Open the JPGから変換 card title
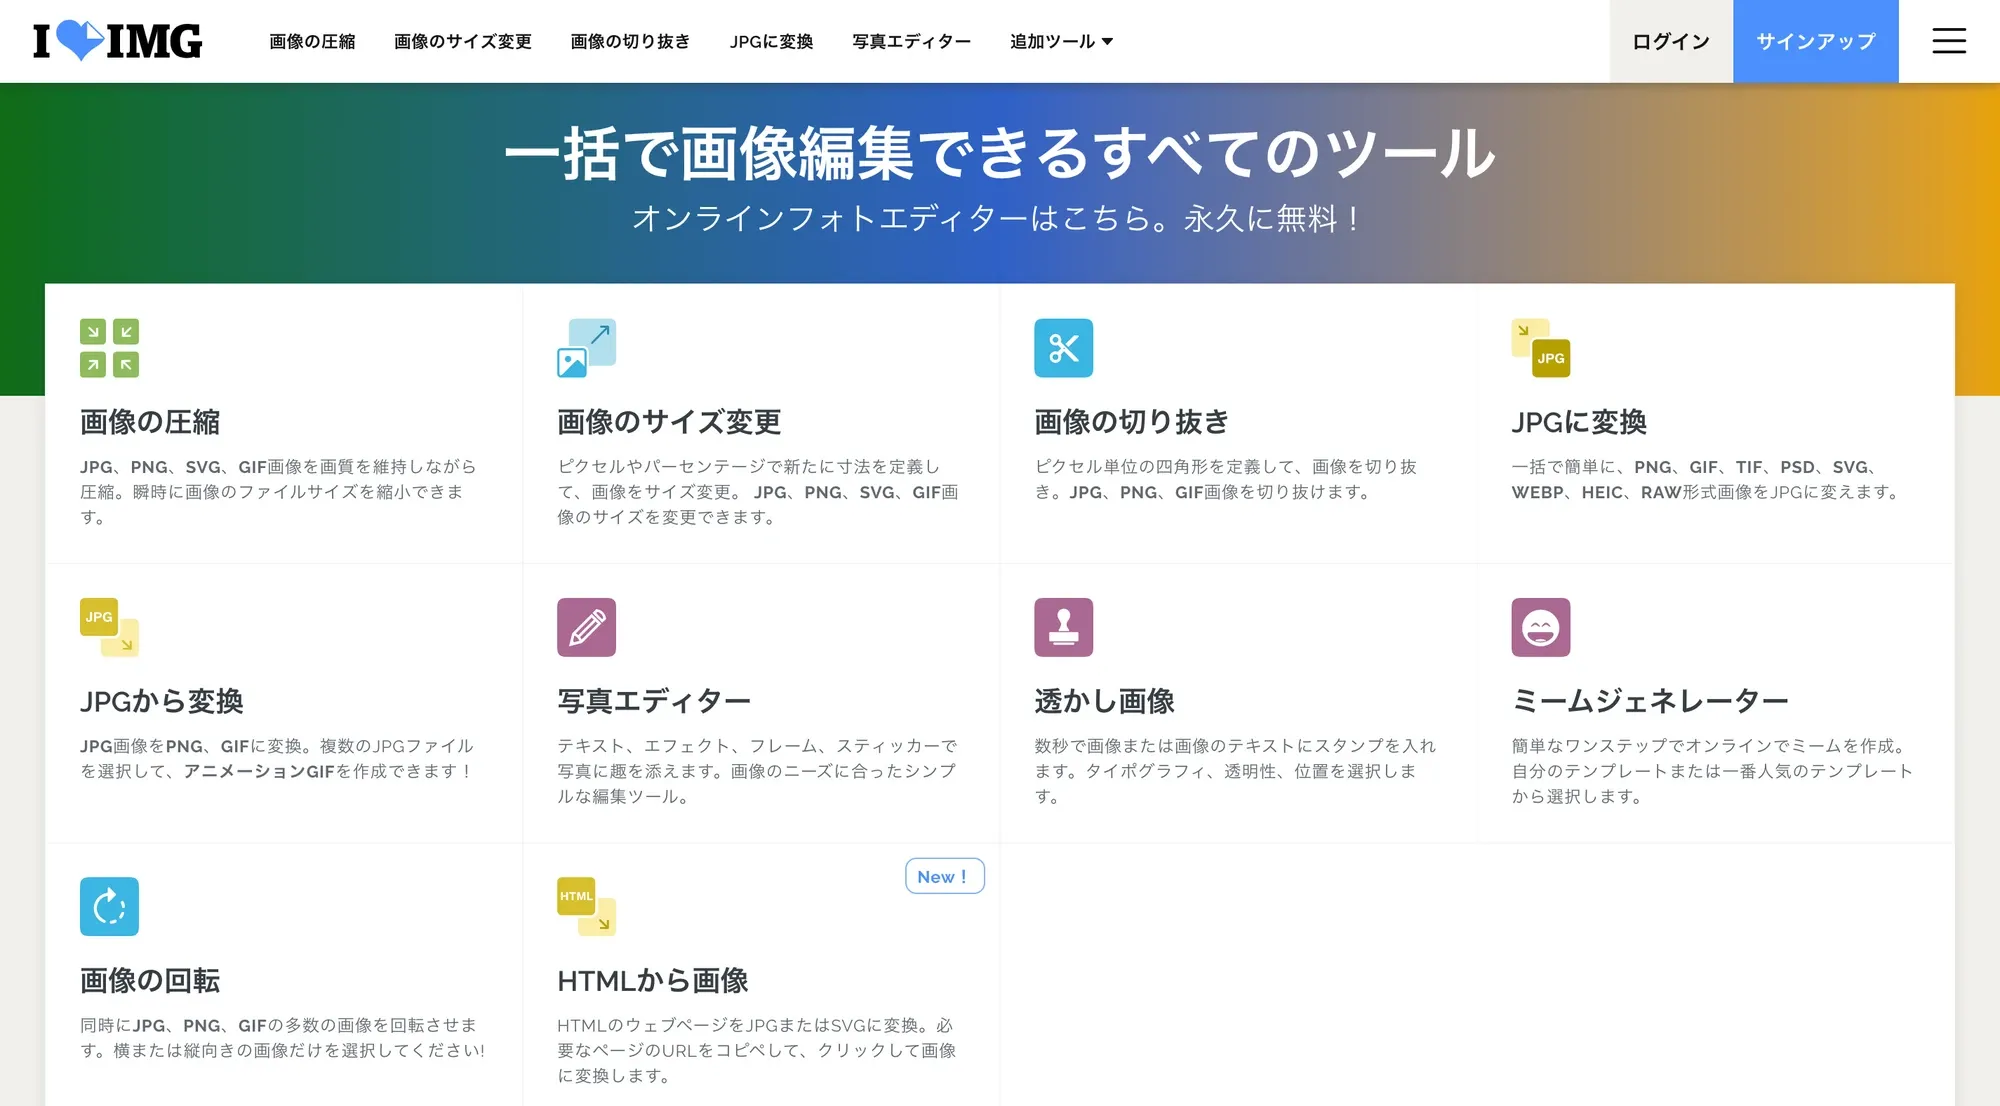2000x1106 pixels. [x=162, y=701]
